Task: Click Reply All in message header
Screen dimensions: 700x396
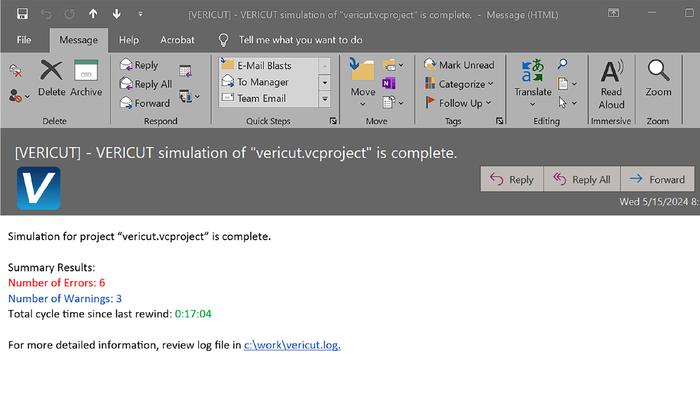Action: tap(582, 179)
